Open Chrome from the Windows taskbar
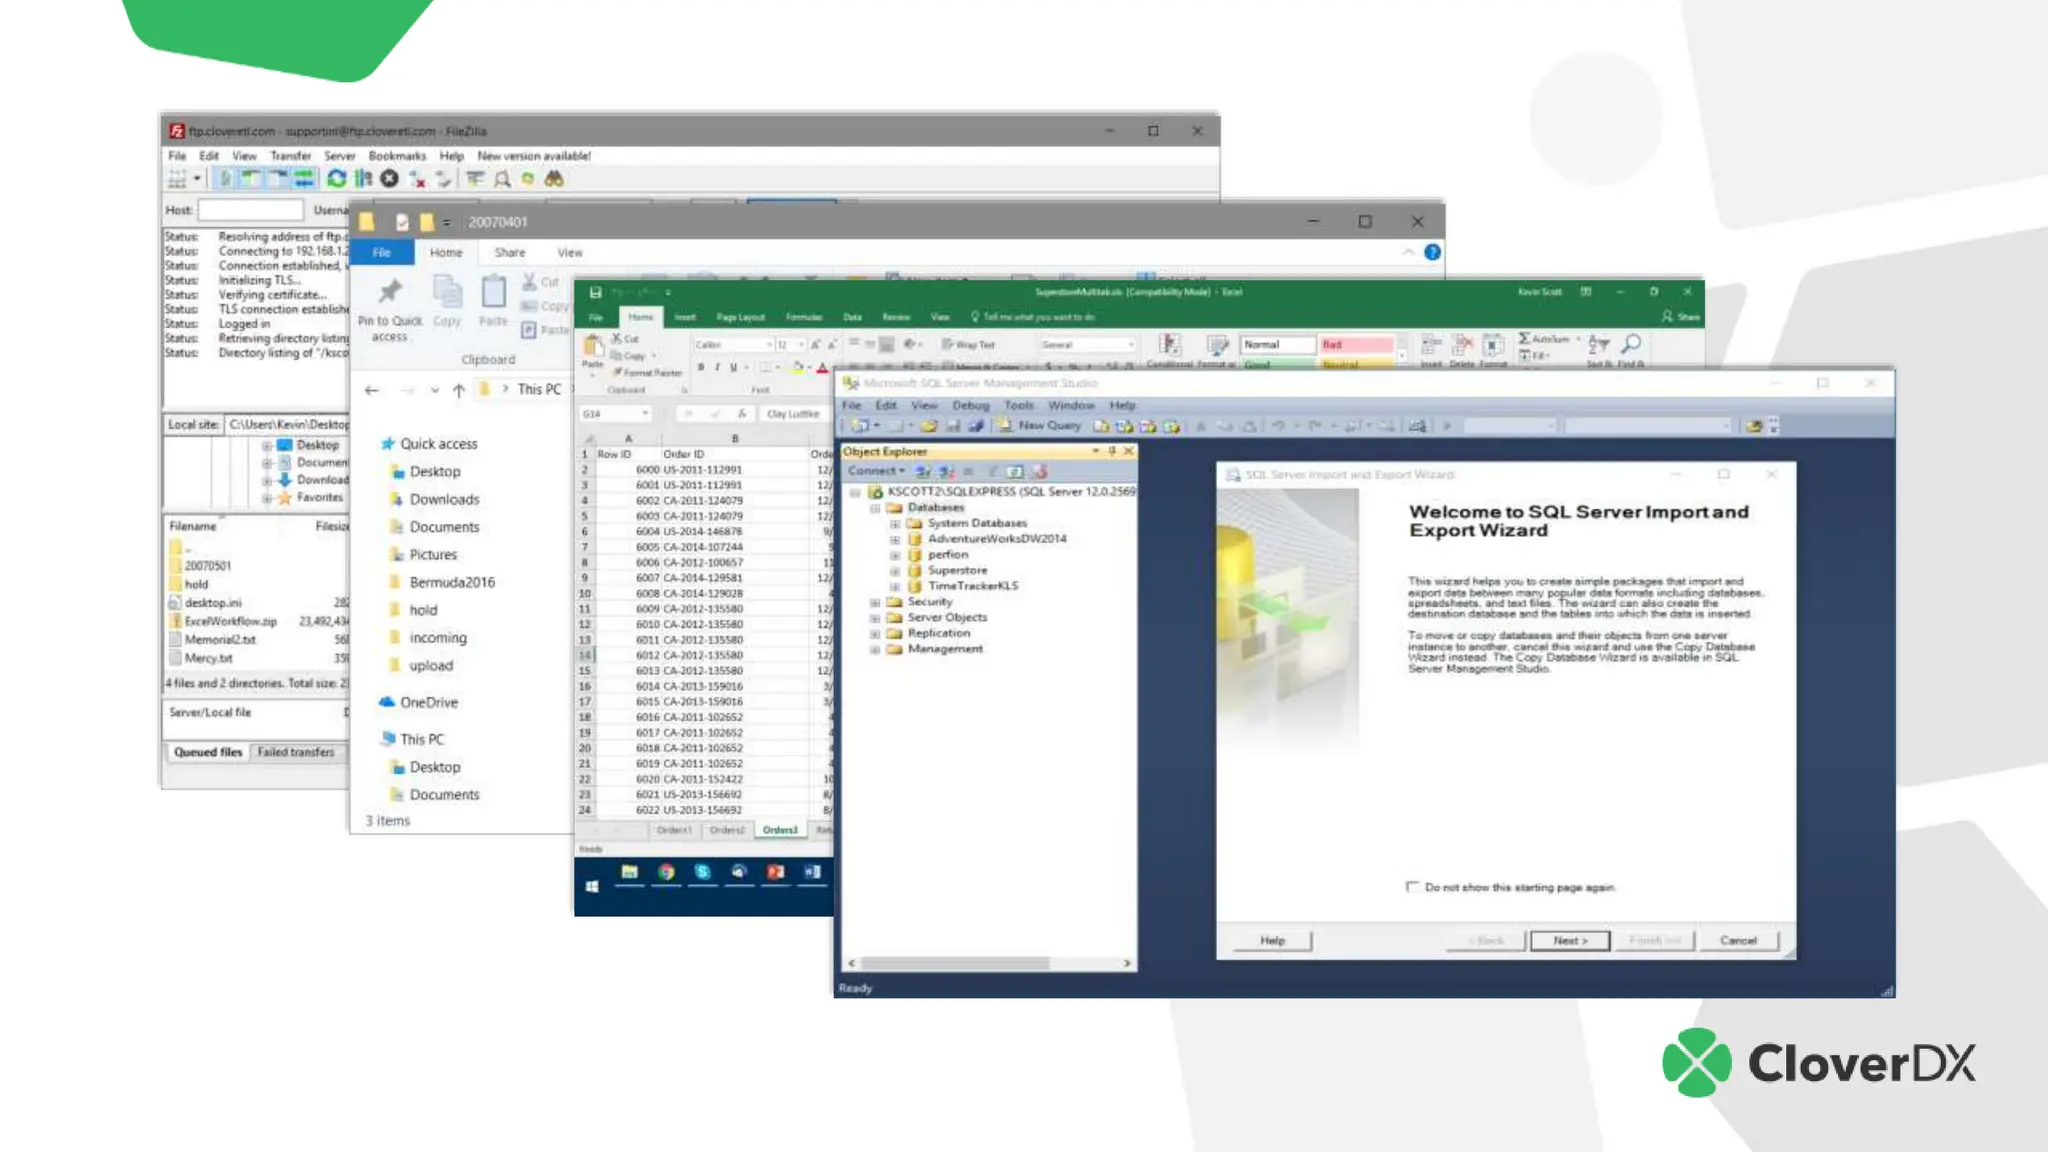Viewport: 2048px width, 1152px height. click(666, 872)
